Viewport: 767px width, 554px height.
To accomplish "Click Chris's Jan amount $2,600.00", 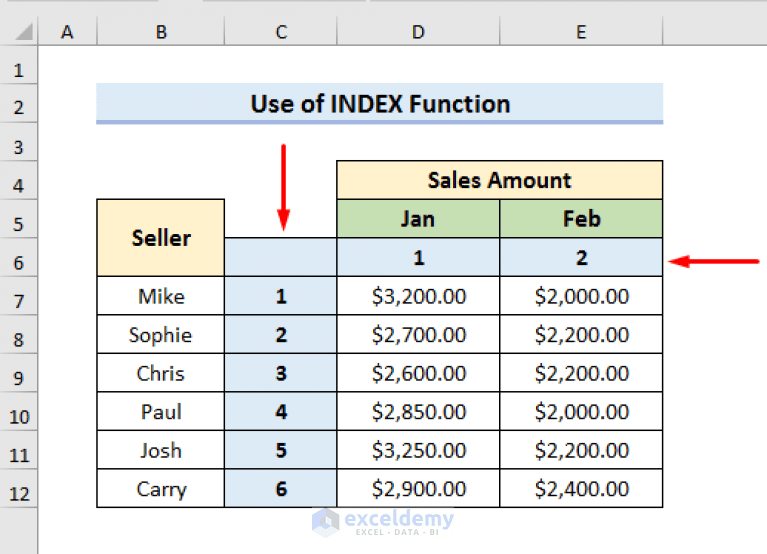I will click(418, 373).
